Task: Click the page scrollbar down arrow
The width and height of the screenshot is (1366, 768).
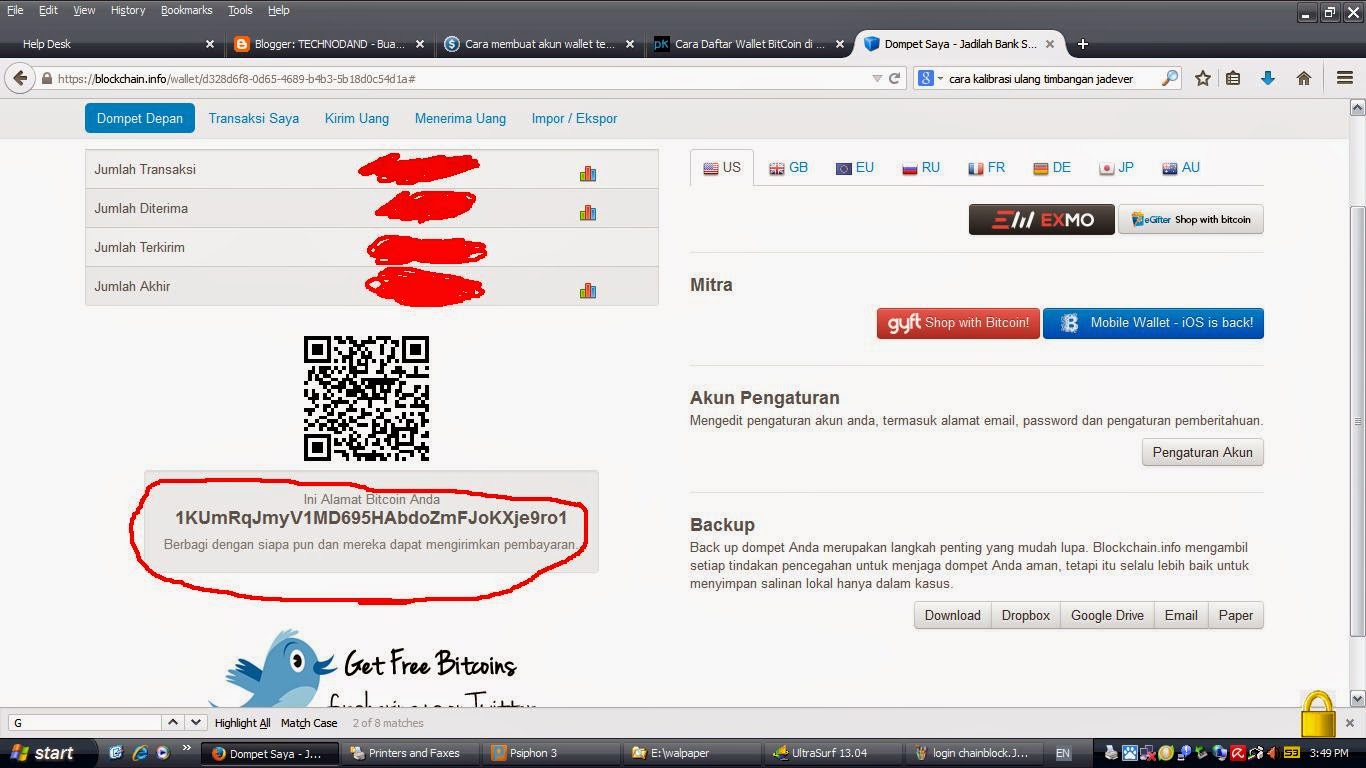Action: point(1357,698)
